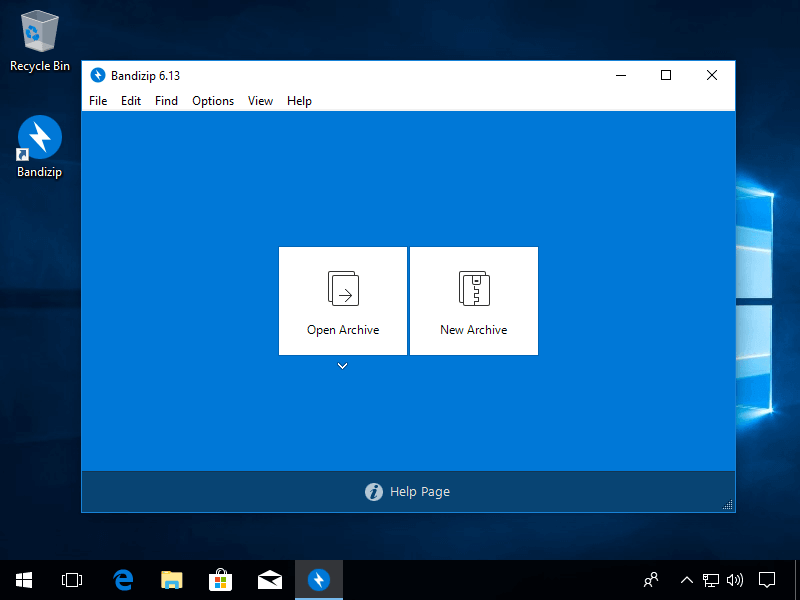The image size is (800, 600).
Task: Open the View menu
Action: tap(260, 101)
